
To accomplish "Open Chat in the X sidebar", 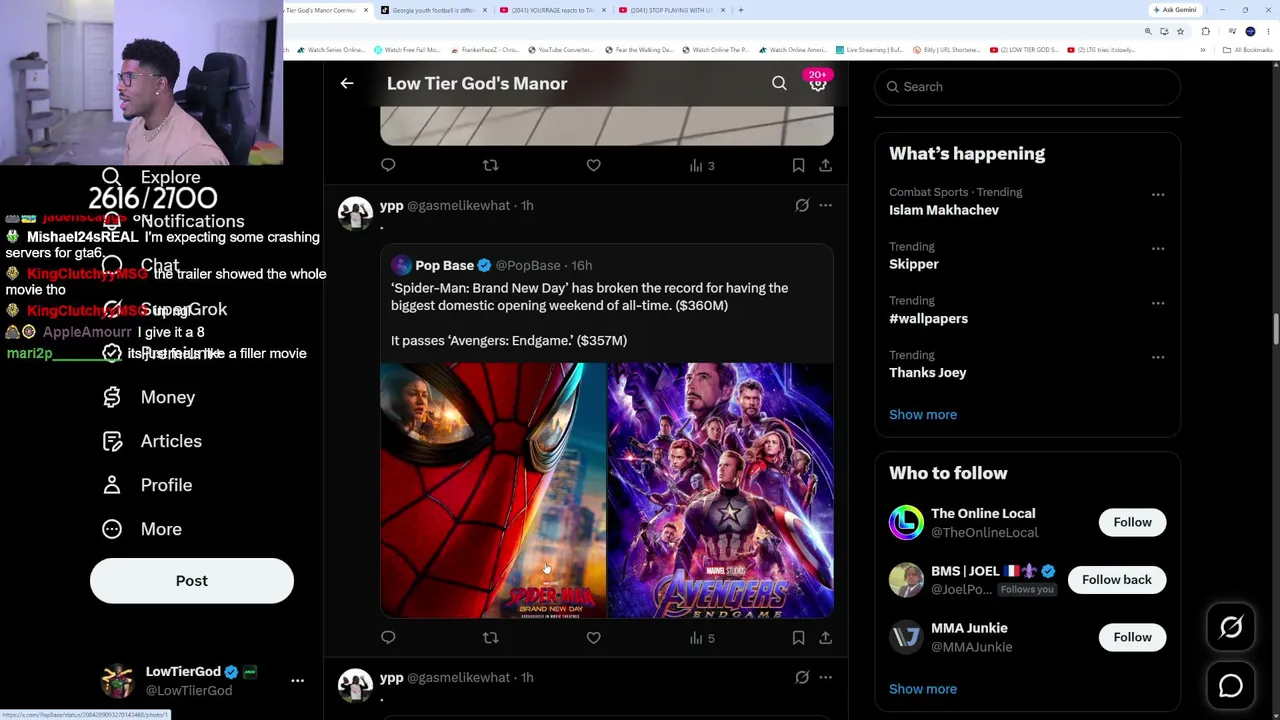I will tap(142, 265).
